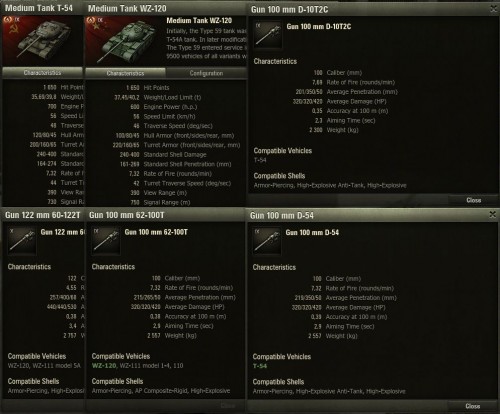
Task: Select the 62-100T gun icon
Action: 106,240
